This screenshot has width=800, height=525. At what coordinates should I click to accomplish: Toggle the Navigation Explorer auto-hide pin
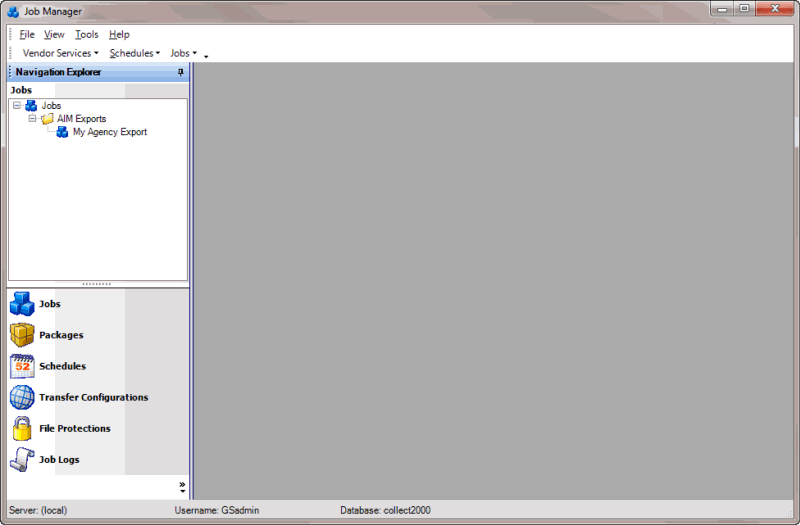[181, 72]
